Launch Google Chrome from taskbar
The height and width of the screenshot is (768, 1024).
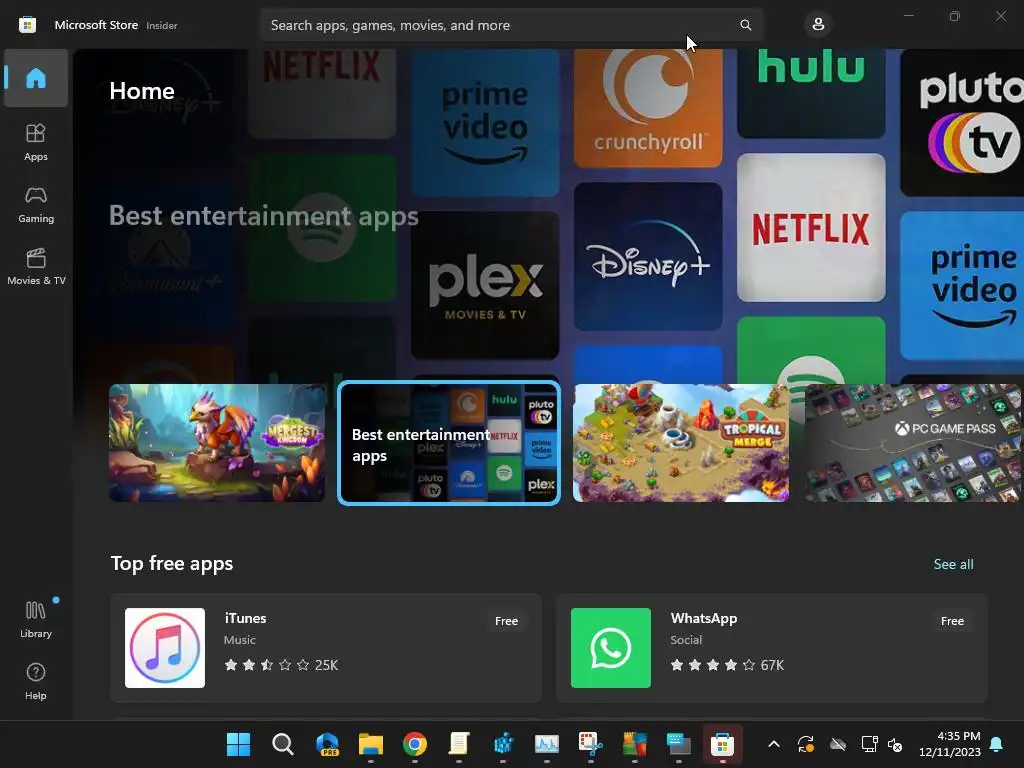[x=415, y=744]
